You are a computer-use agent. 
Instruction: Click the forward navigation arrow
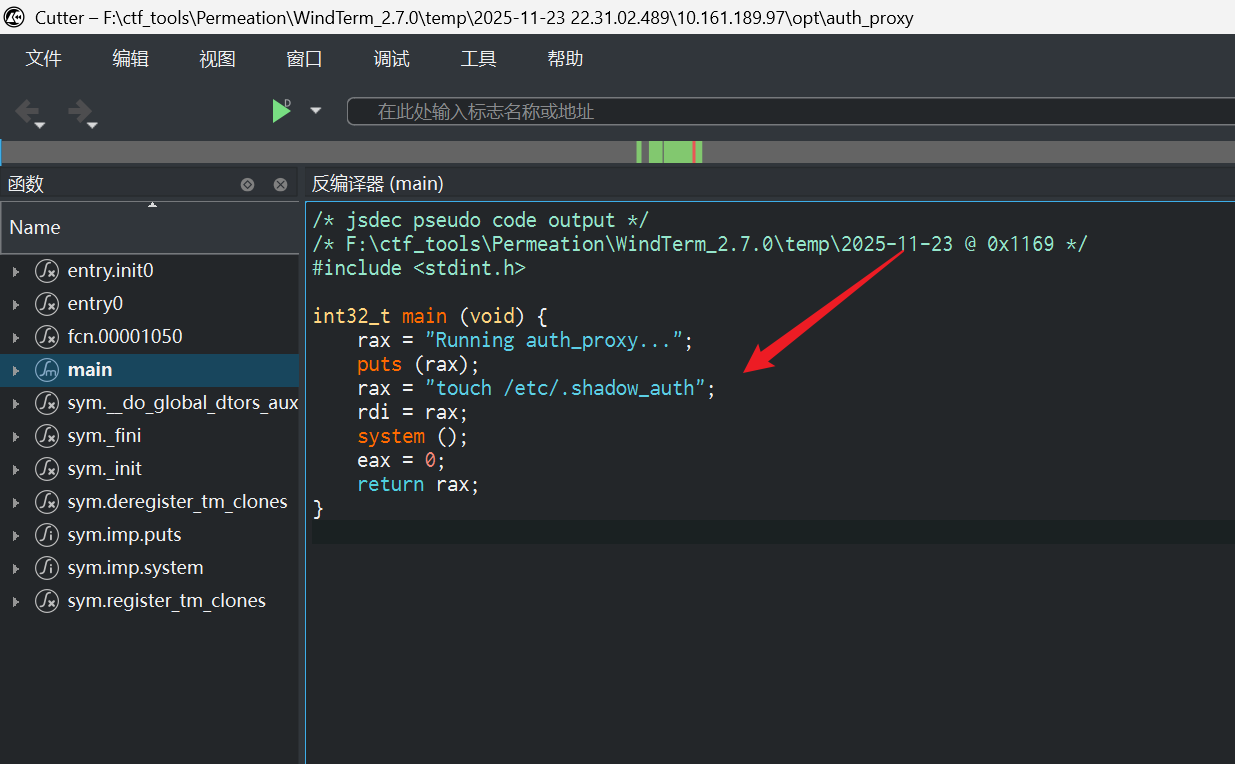[79, 111]
